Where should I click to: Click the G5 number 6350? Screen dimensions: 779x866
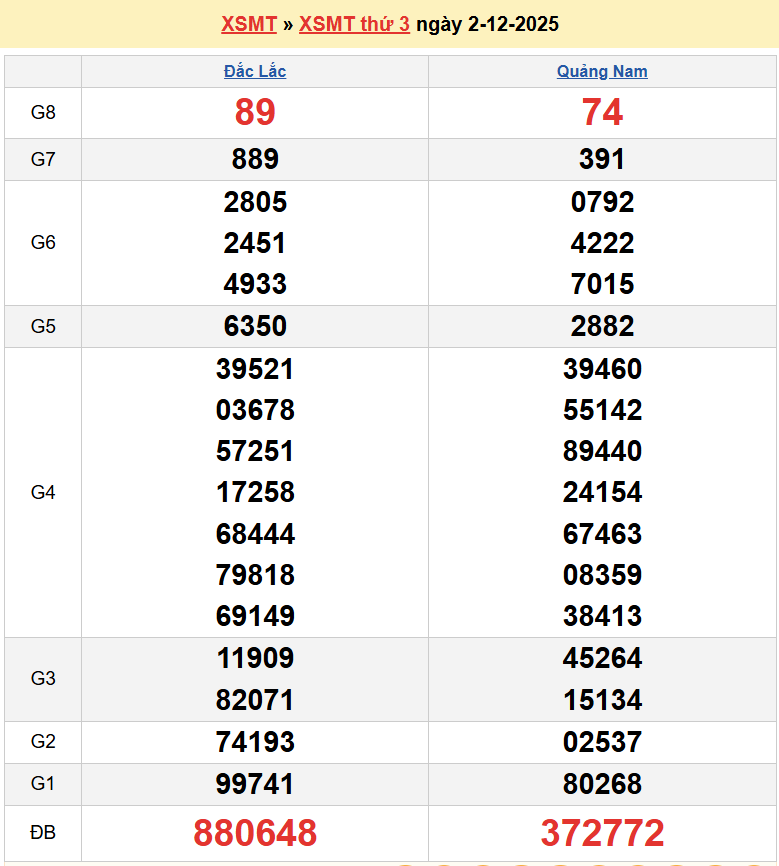pos(255,326)
